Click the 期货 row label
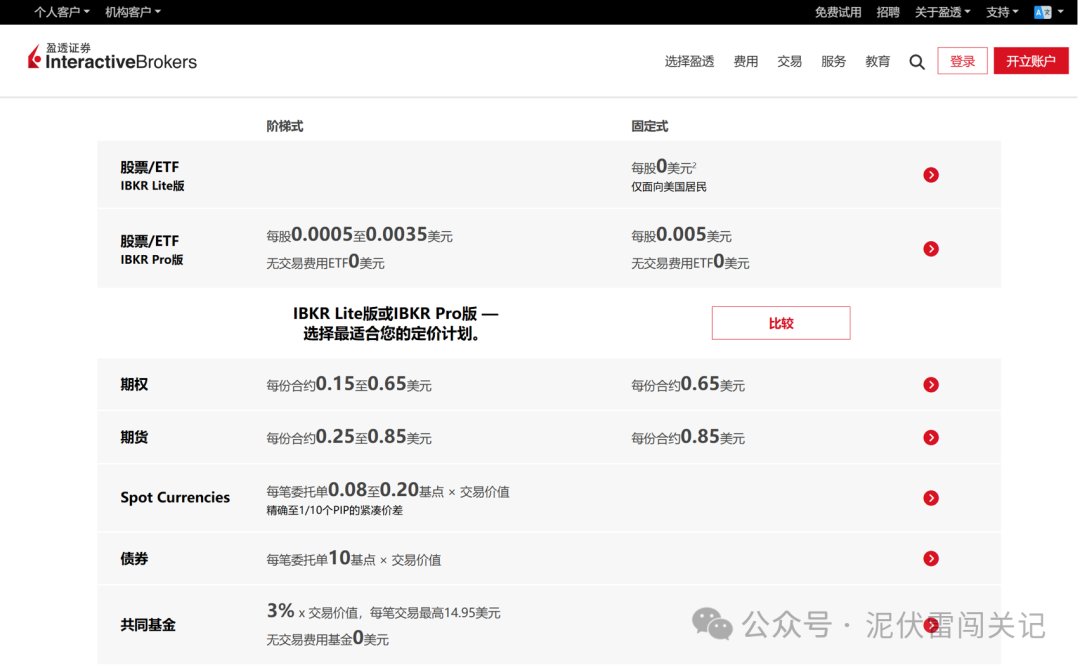This screenshot has height=668, width=1080. click(134, 437)
